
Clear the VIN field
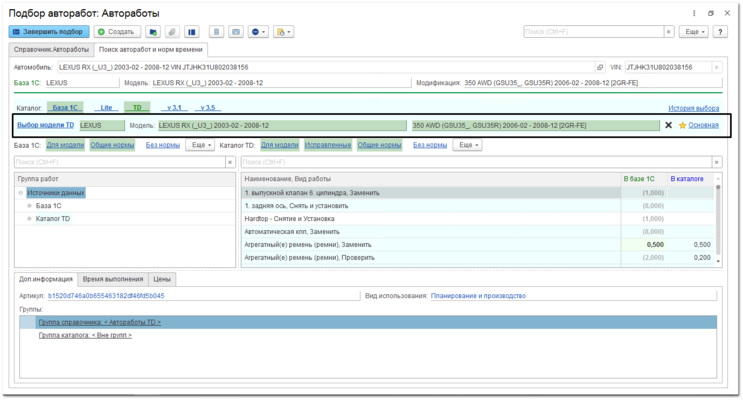click(x=716, y=67)
